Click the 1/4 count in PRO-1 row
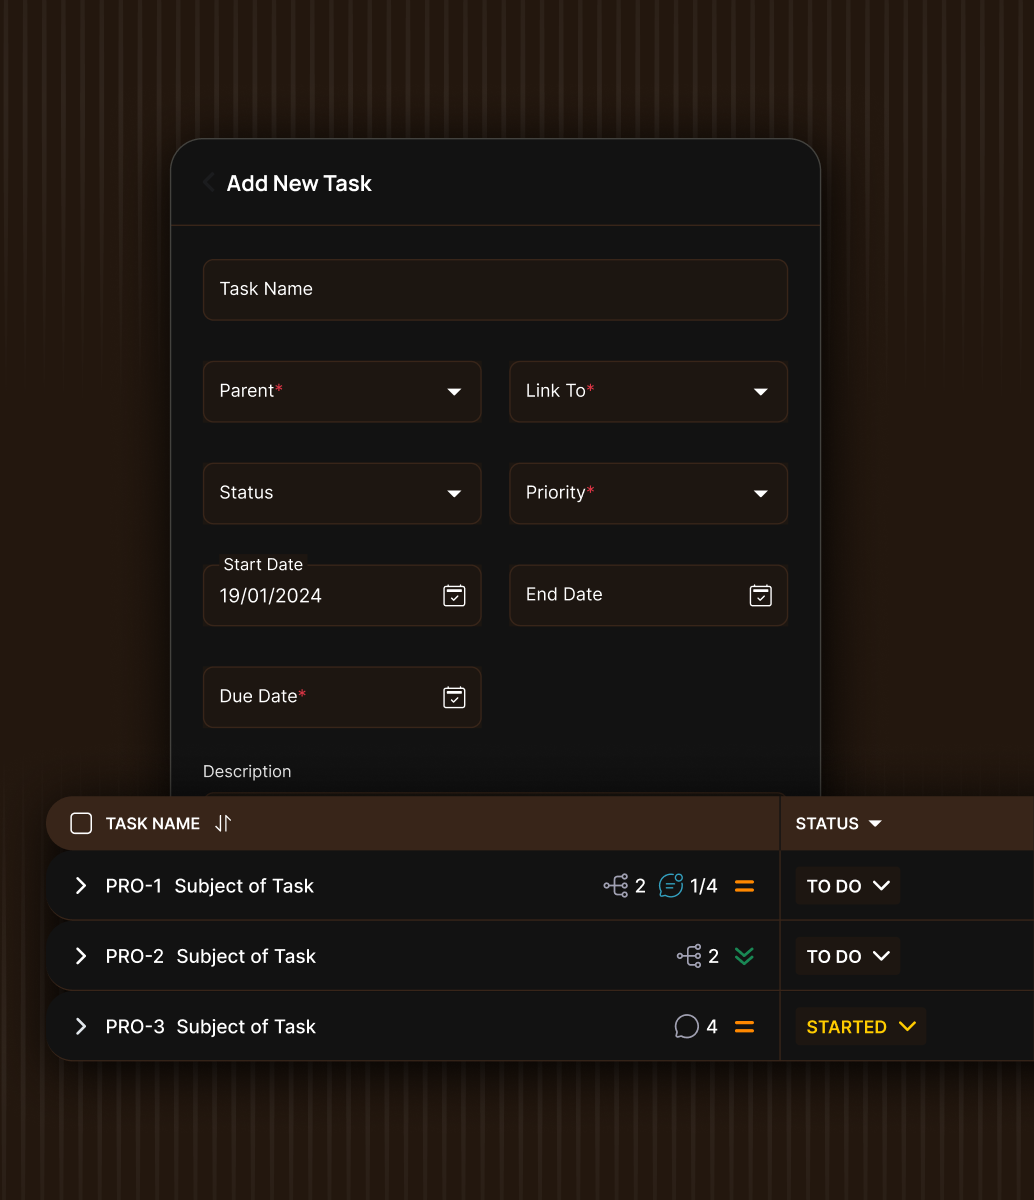The height and width of the screenshot is (1200, 1034). point(704,886)
